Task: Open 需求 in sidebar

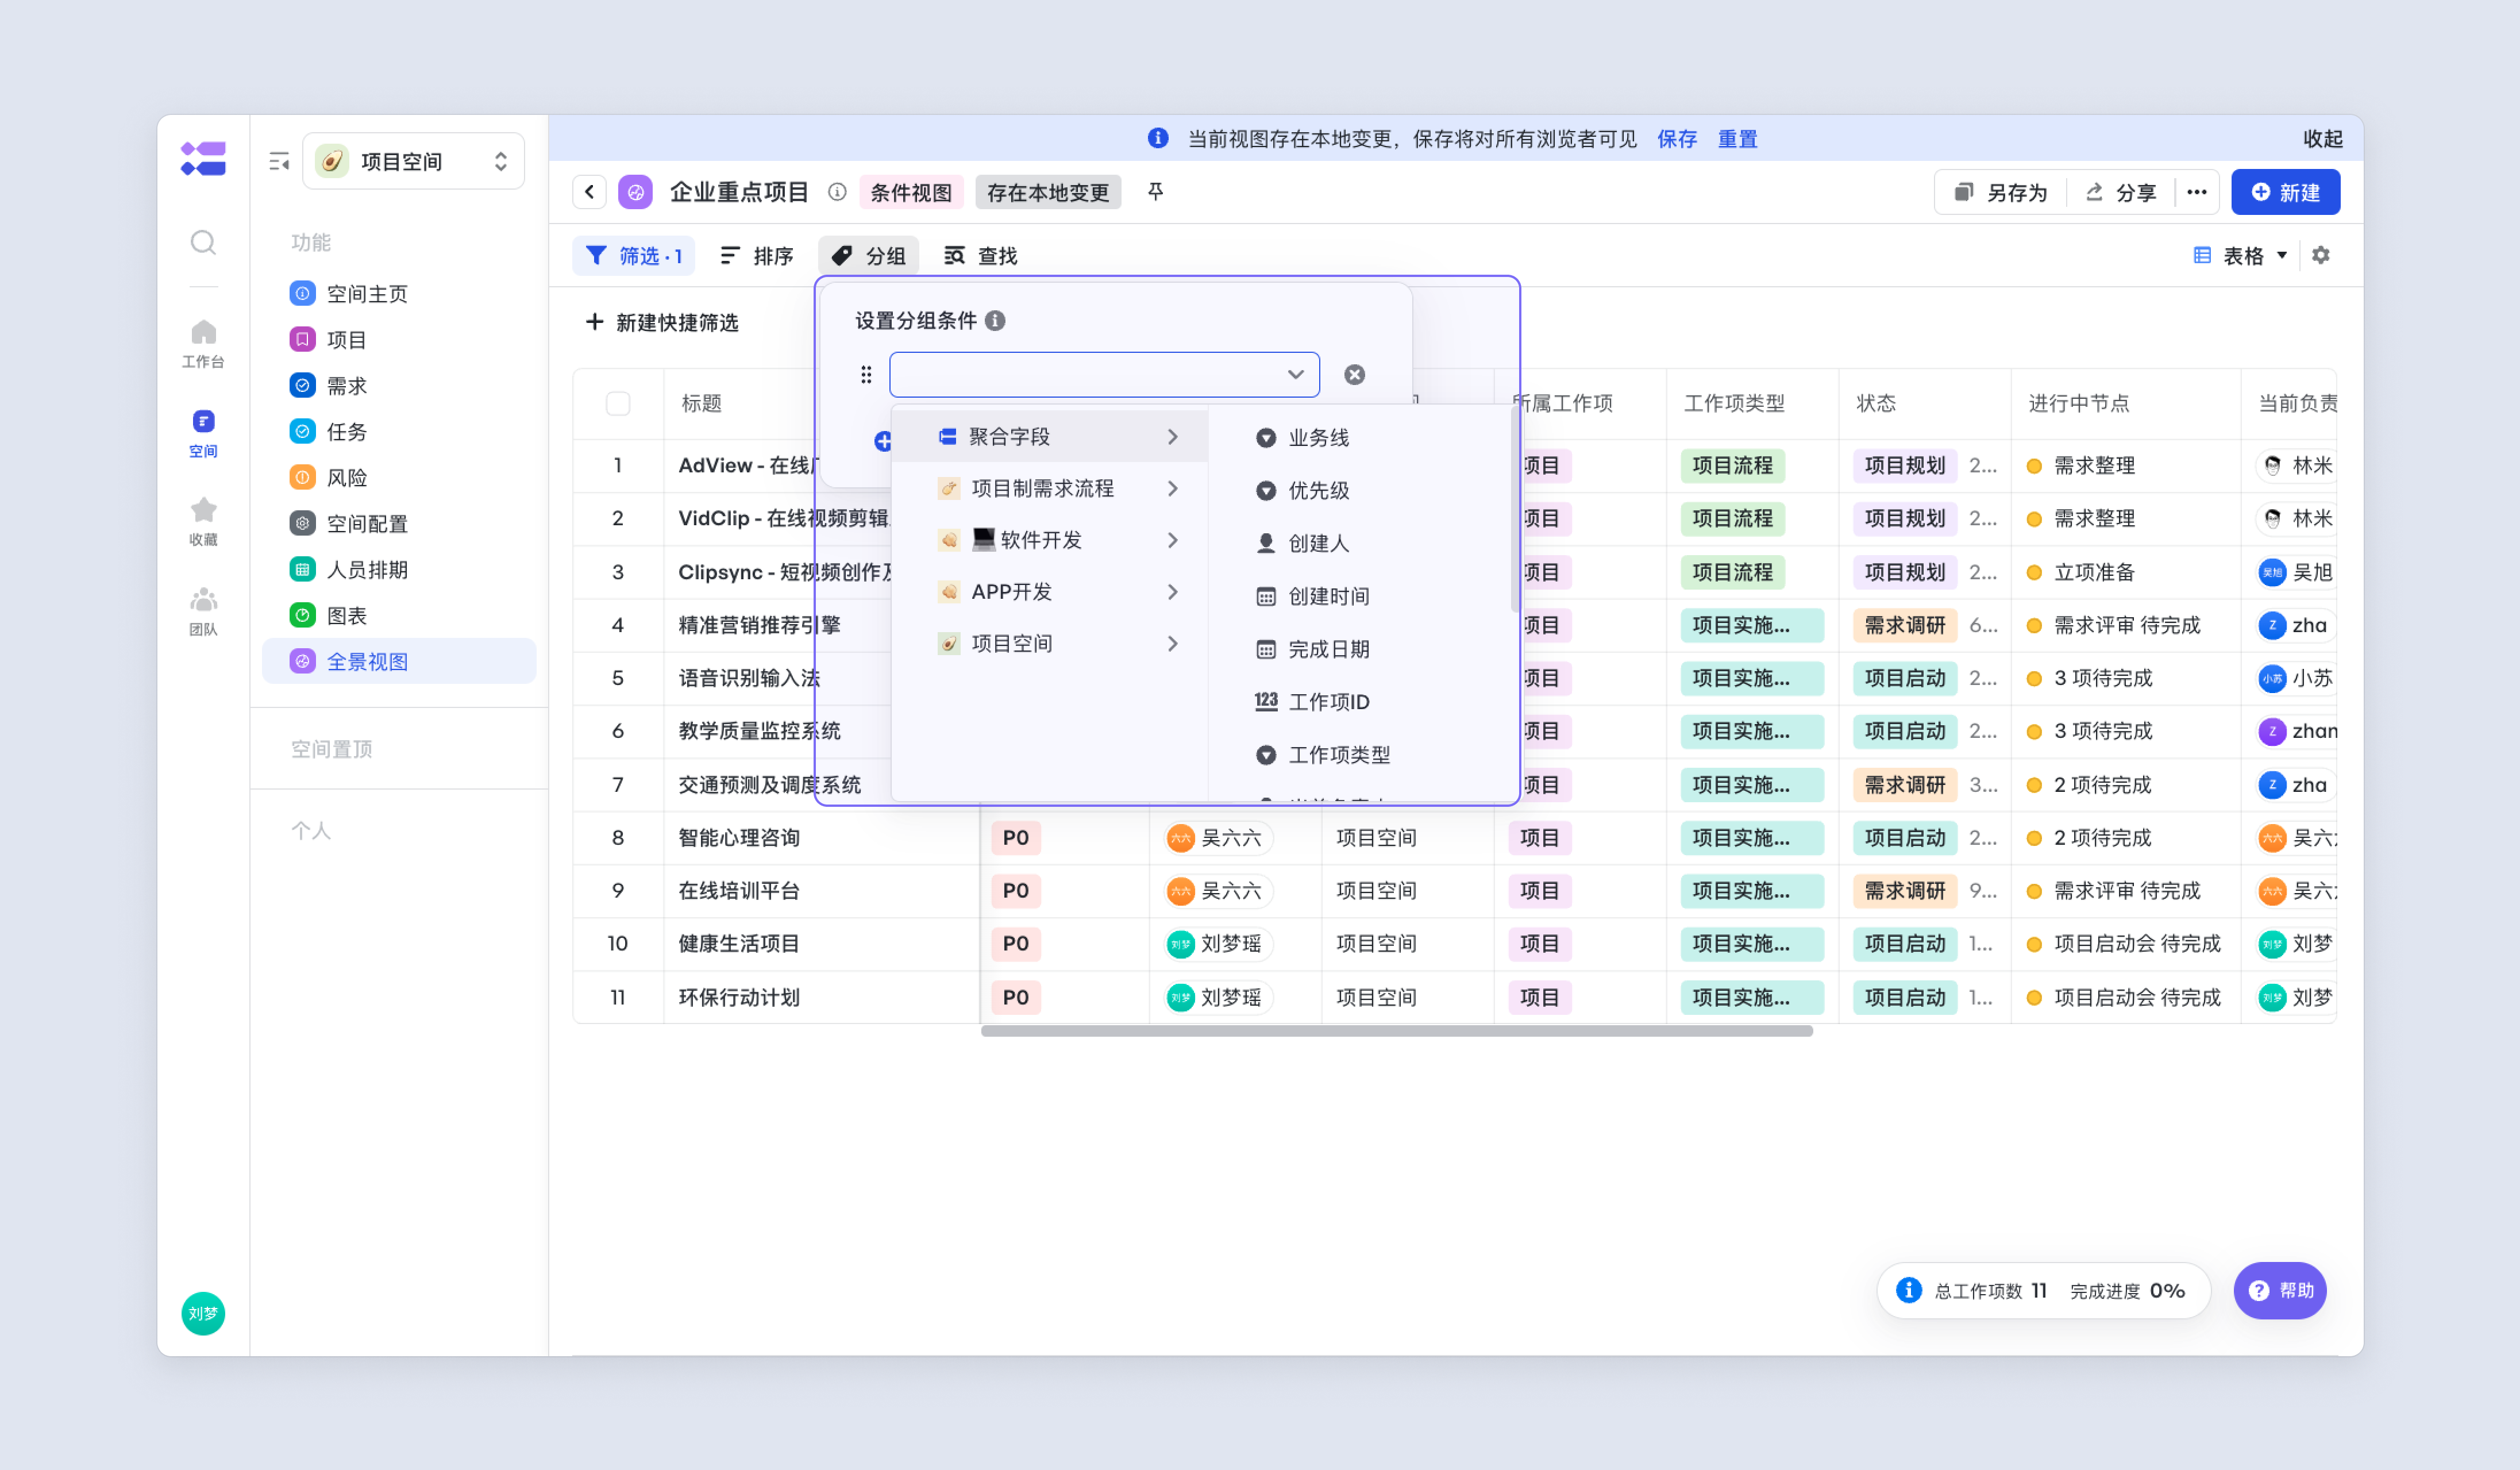Action: click(x=398, y=385)
